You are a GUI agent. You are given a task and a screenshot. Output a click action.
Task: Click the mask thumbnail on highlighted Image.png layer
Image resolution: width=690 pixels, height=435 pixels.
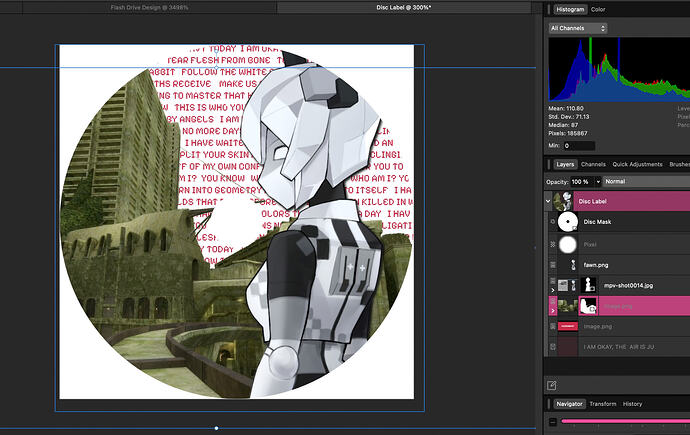tap(588, 306)
